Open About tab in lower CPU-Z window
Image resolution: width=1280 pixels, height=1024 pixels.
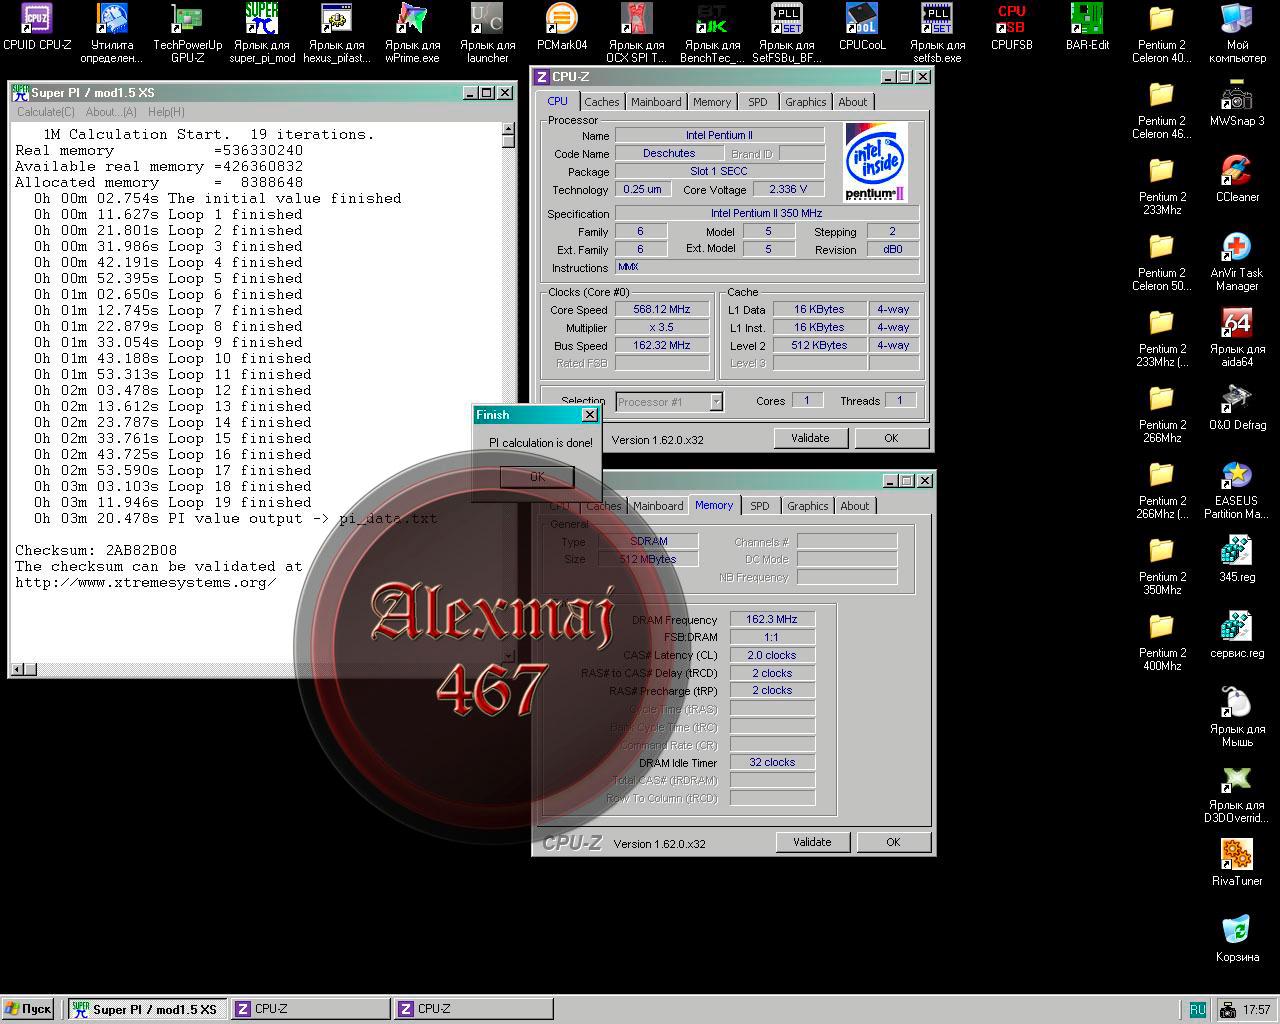855,506
